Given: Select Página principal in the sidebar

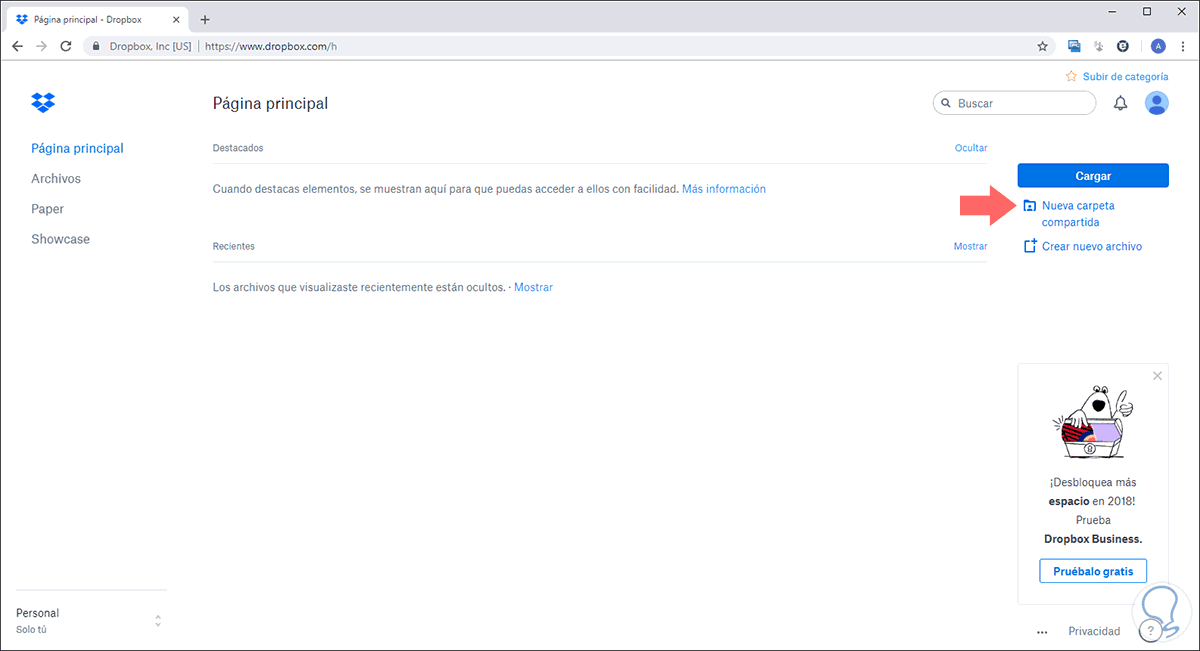Looking at the screenshot, I should click(x=77, y=148).
